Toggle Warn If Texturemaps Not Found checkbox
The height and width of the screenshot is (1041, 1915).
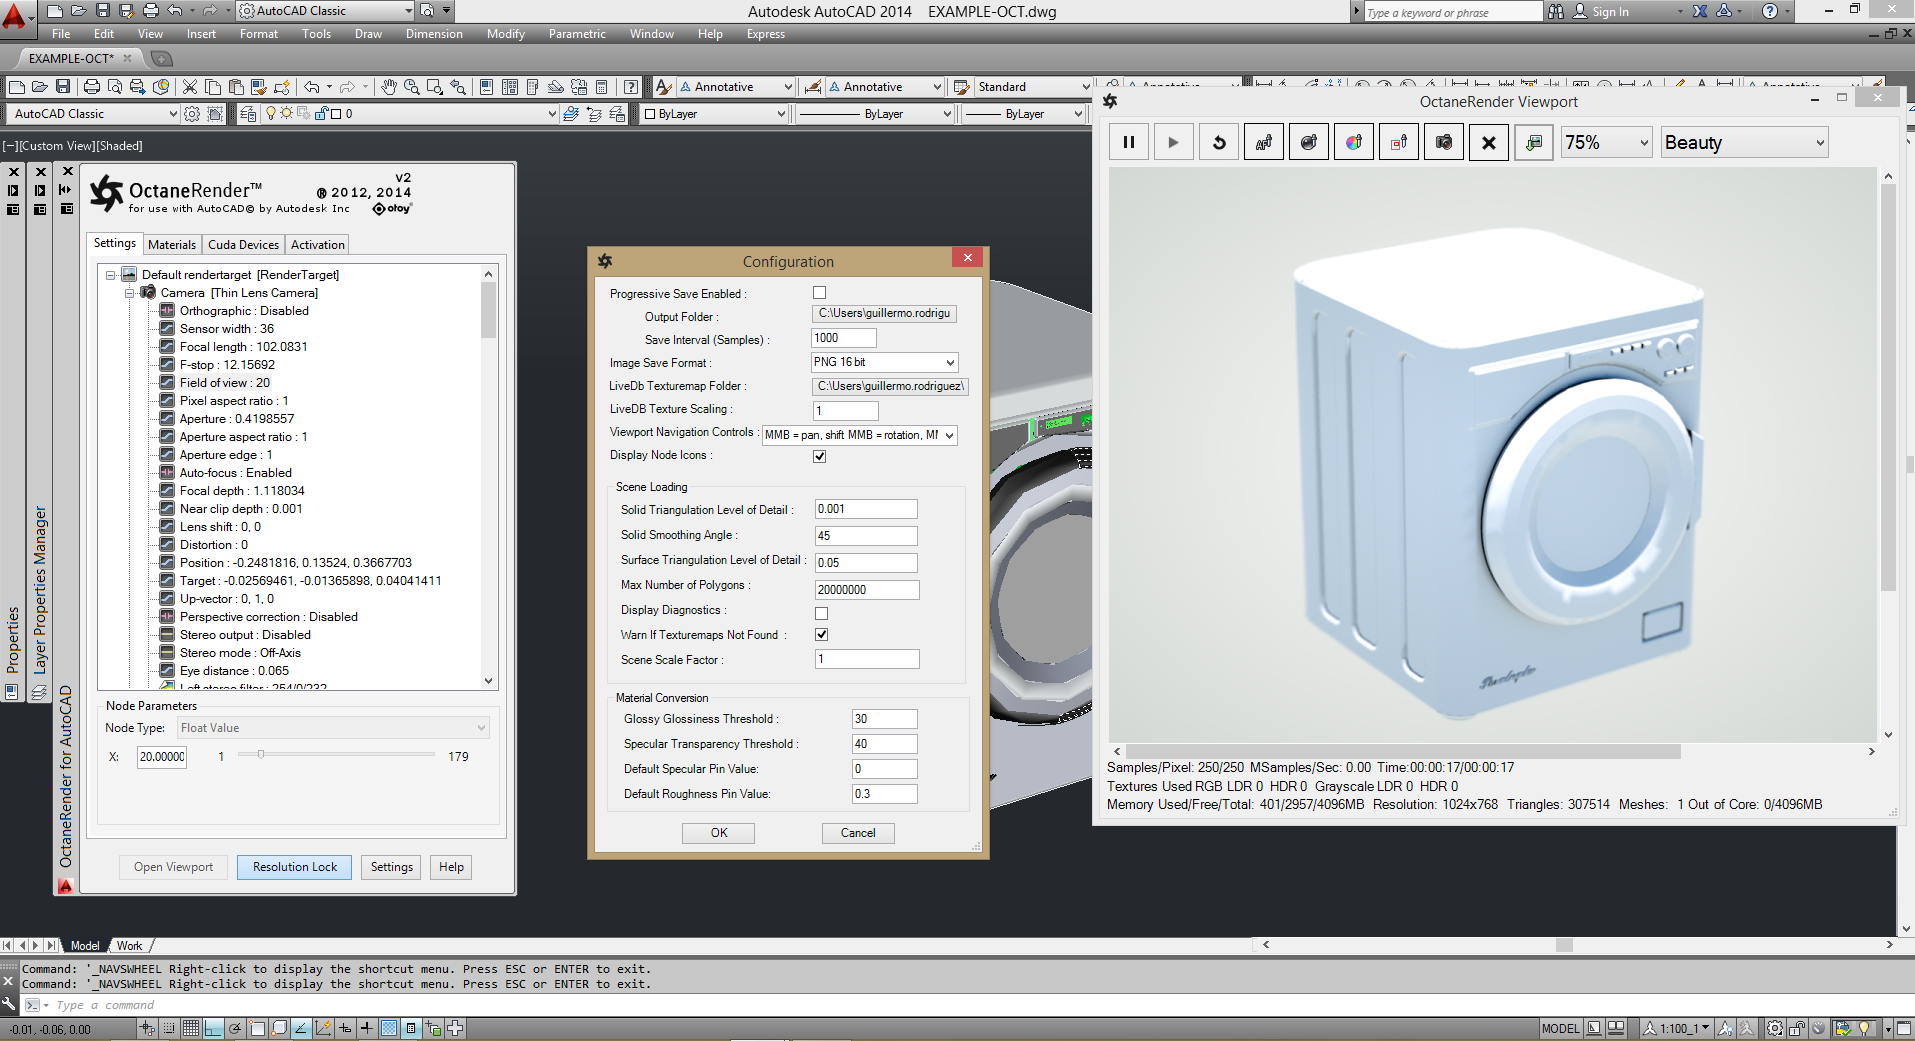tap(821, 635)
